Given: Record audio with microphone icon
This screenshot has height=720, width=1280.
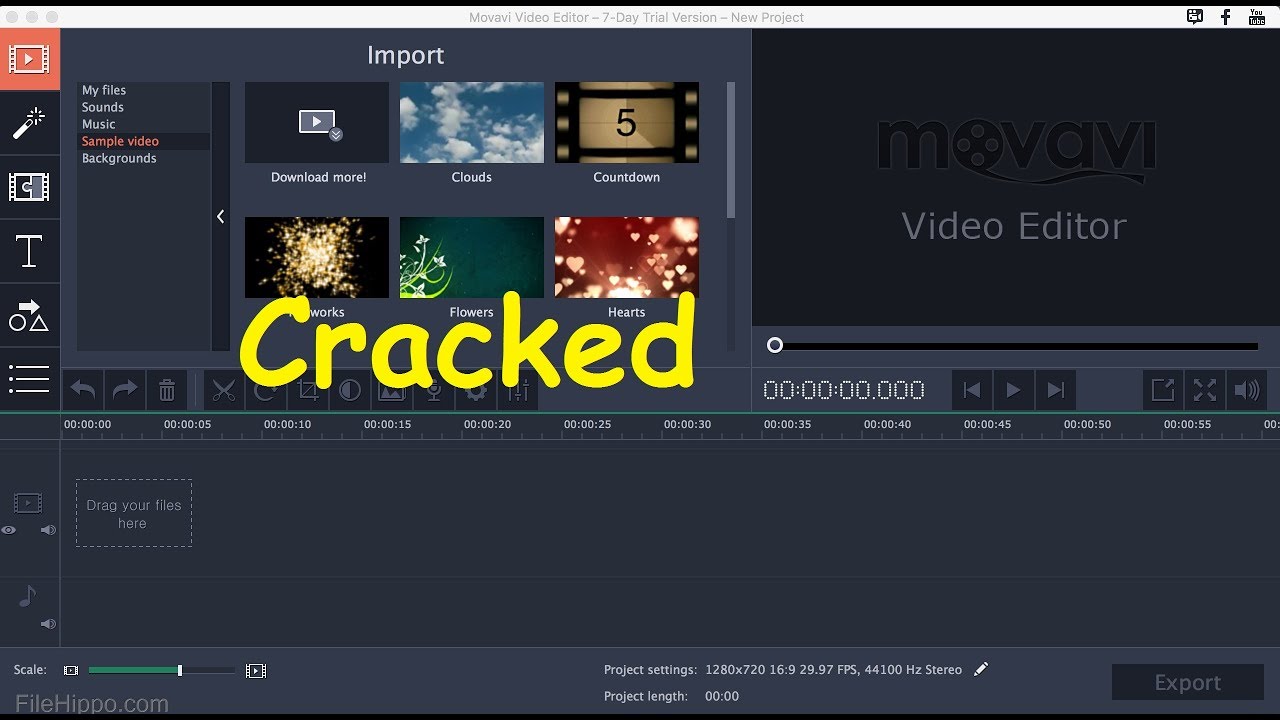Looking at the screenshot, I should coord(434,390).
